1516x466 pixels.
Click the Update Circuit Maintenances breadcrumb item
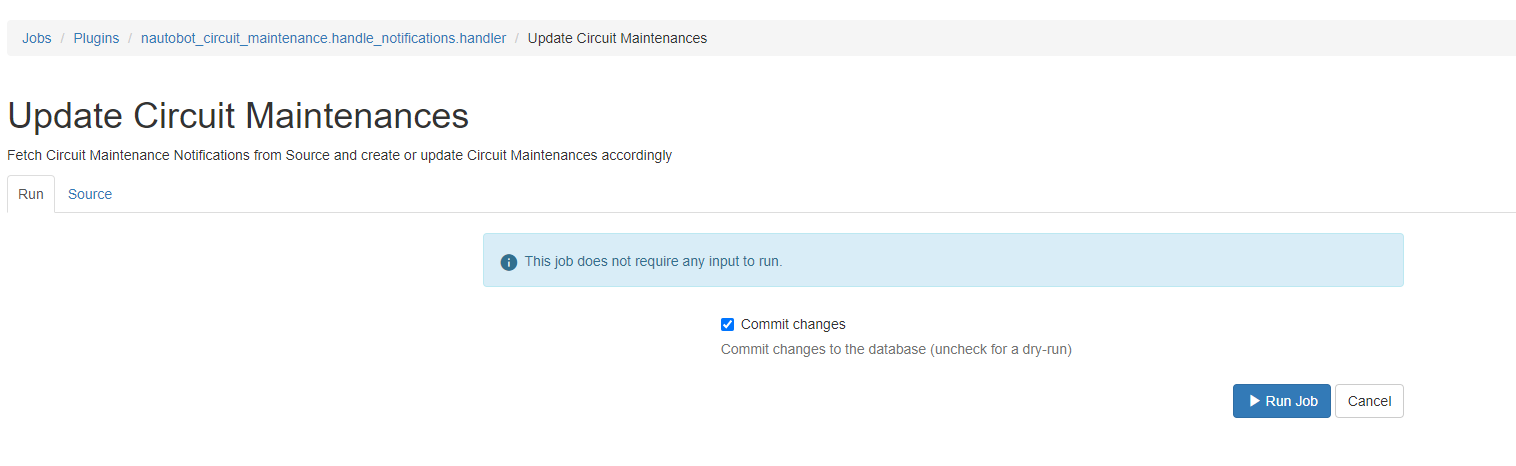[x=617, y=38]
